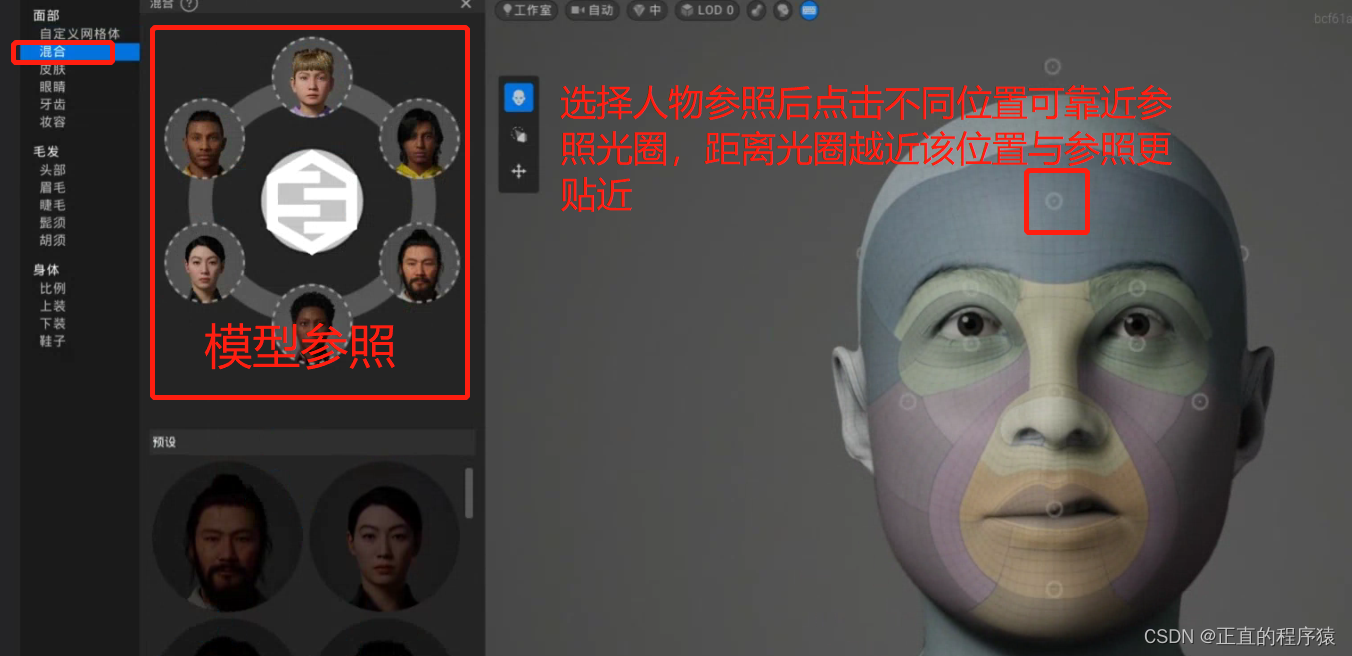Close the 混合 panel with X
The width and height of the screenshot is (1352, 656).
click(x=465, y=4)
